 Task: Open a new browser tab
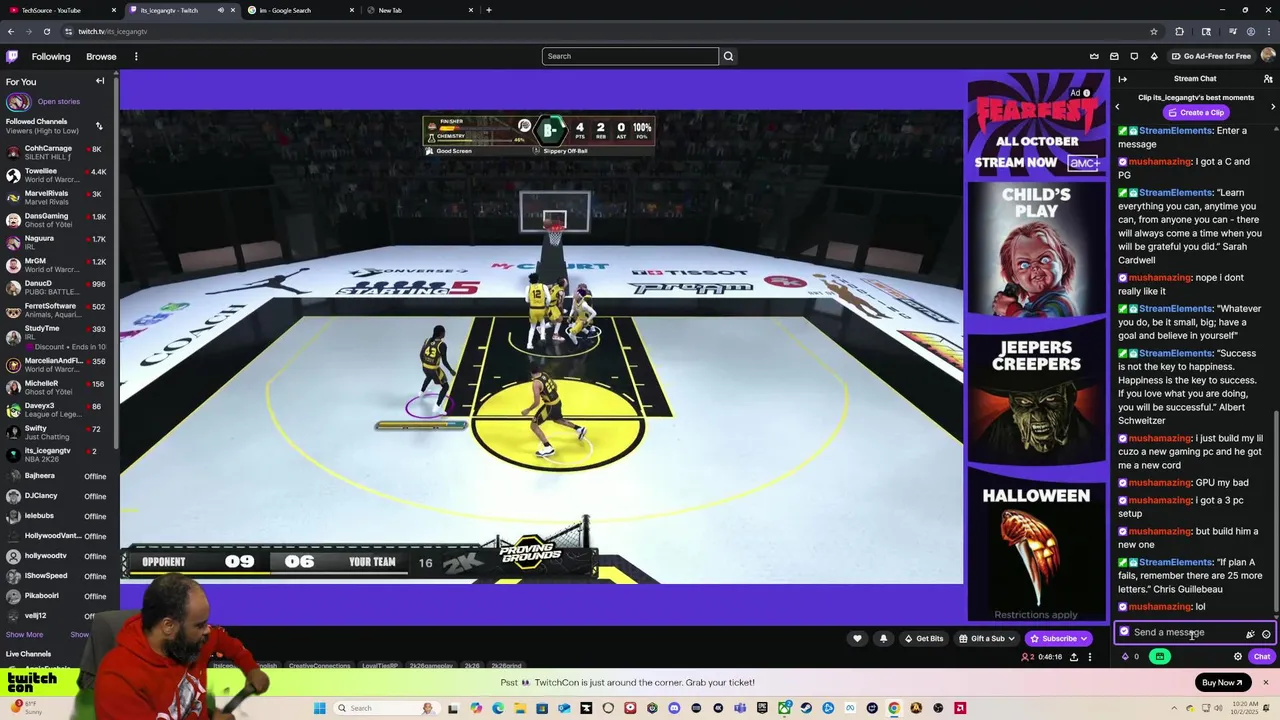pos(488,10)
